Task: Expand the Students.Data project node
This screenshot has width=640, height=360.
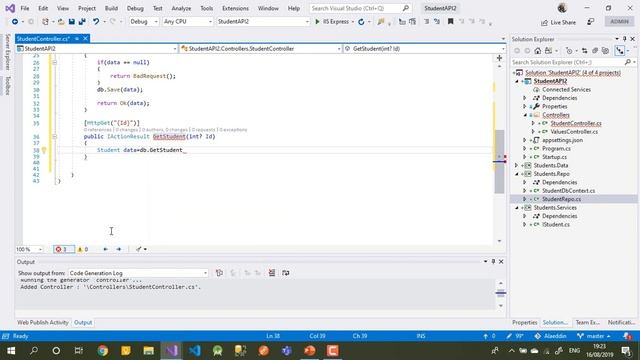Action: 517,166
